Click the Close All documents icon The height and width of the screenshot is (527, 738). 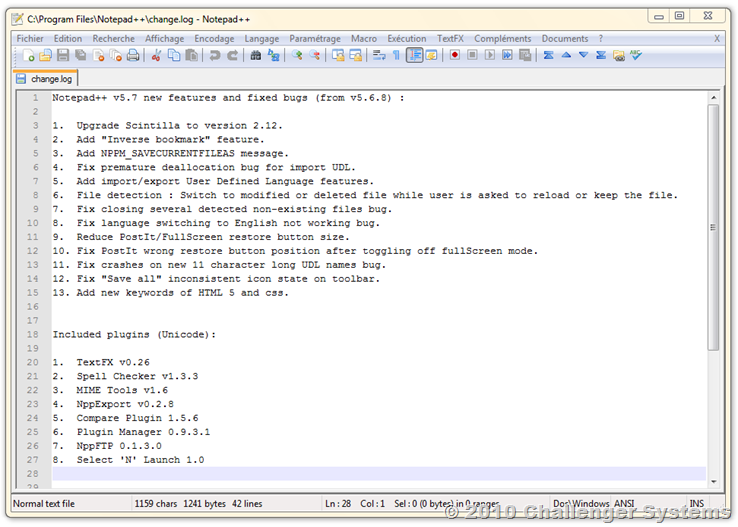116,56
